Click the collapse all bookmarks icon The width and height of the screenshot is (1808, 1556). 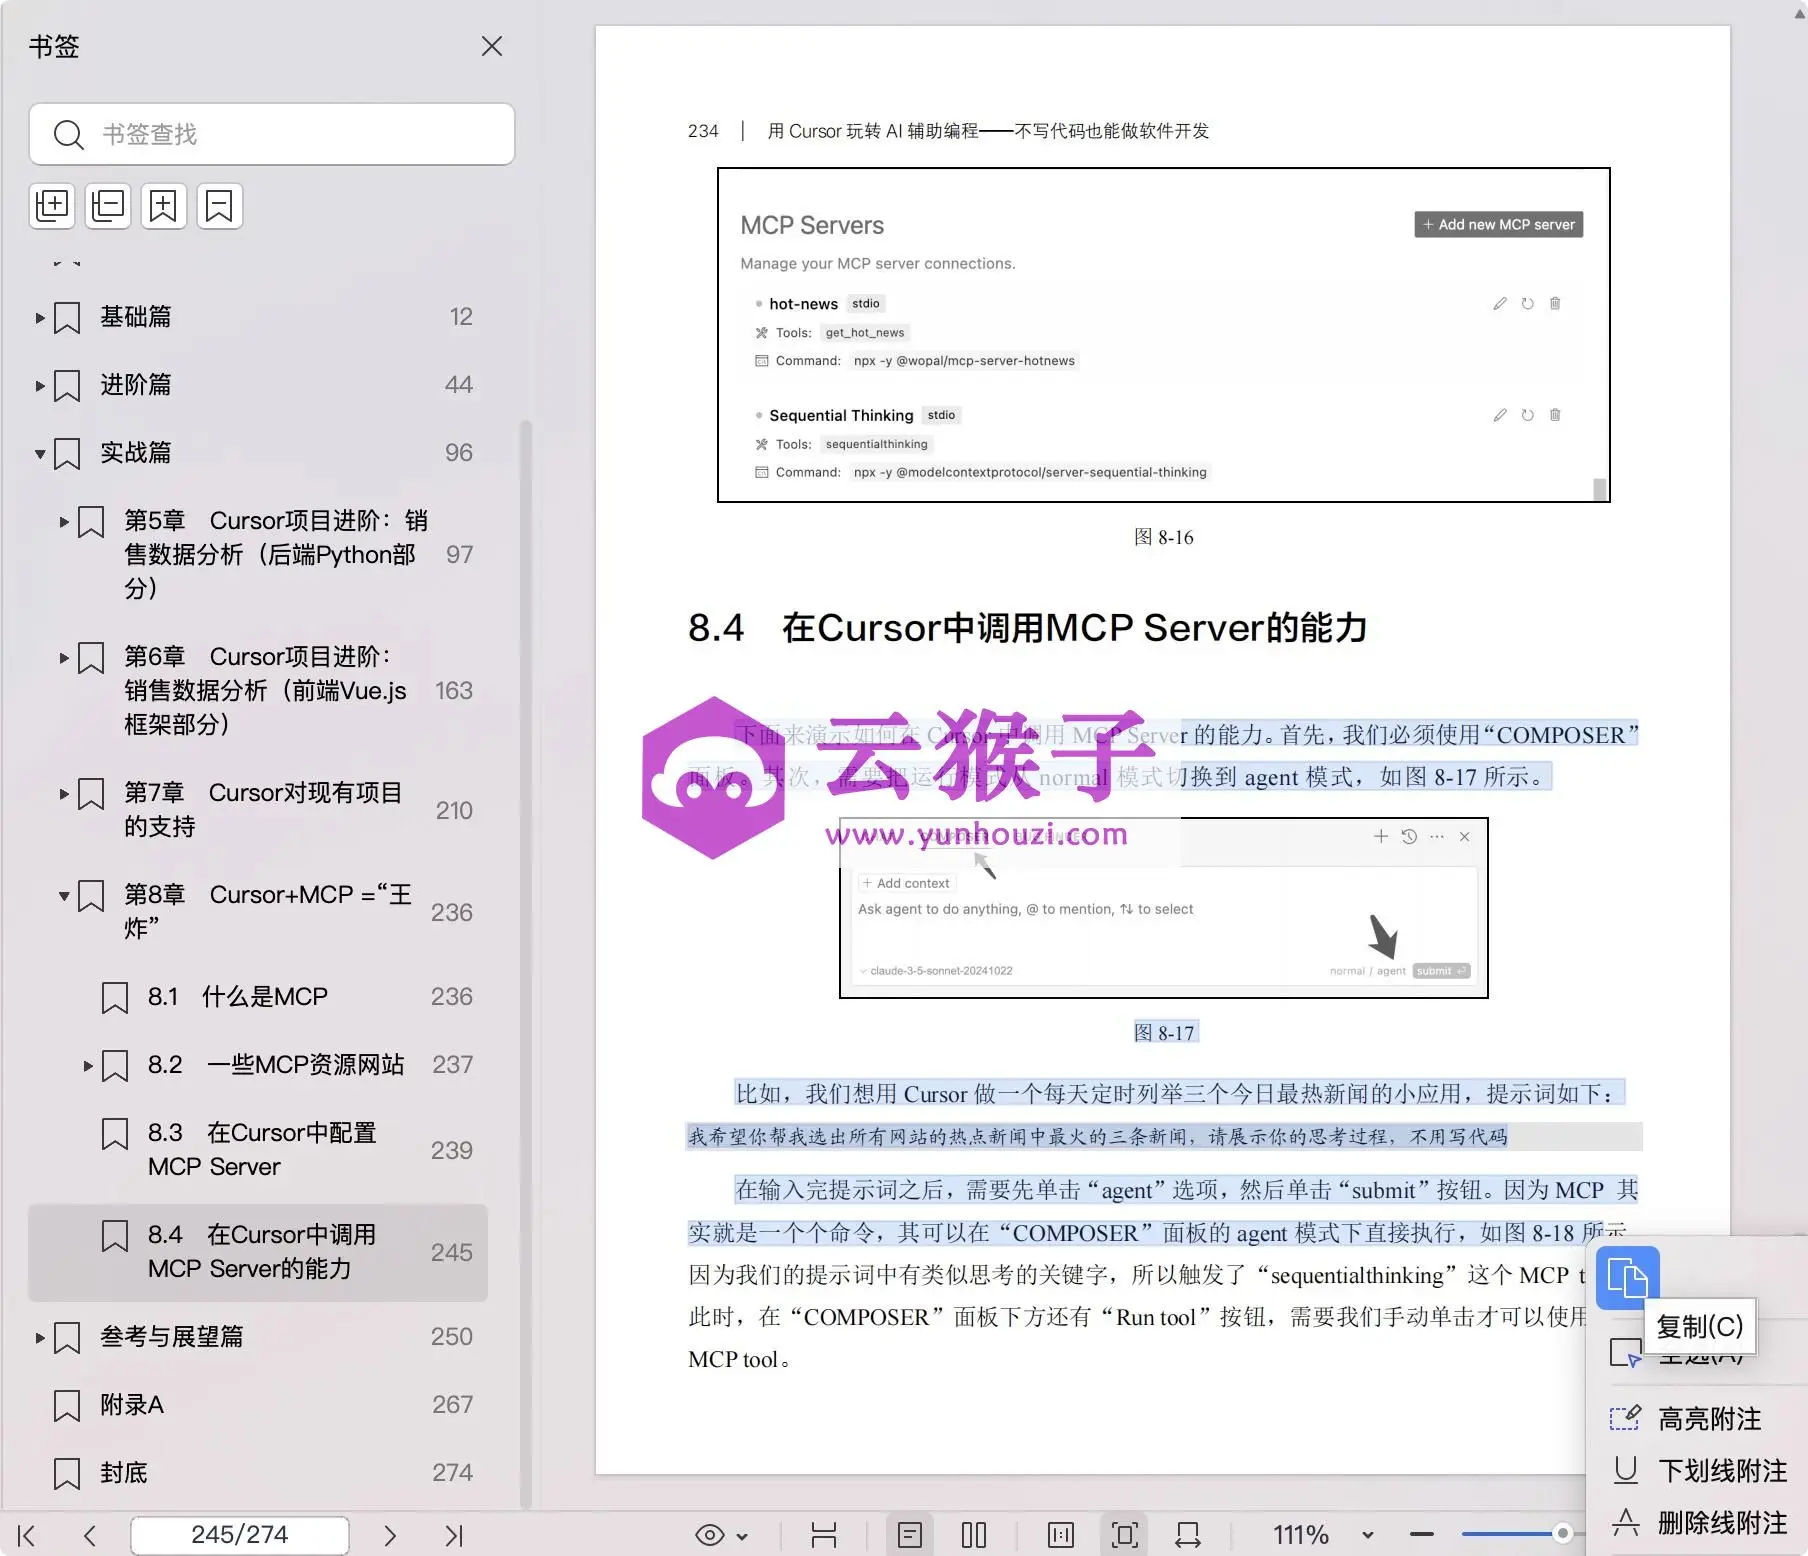pos(108,206)
